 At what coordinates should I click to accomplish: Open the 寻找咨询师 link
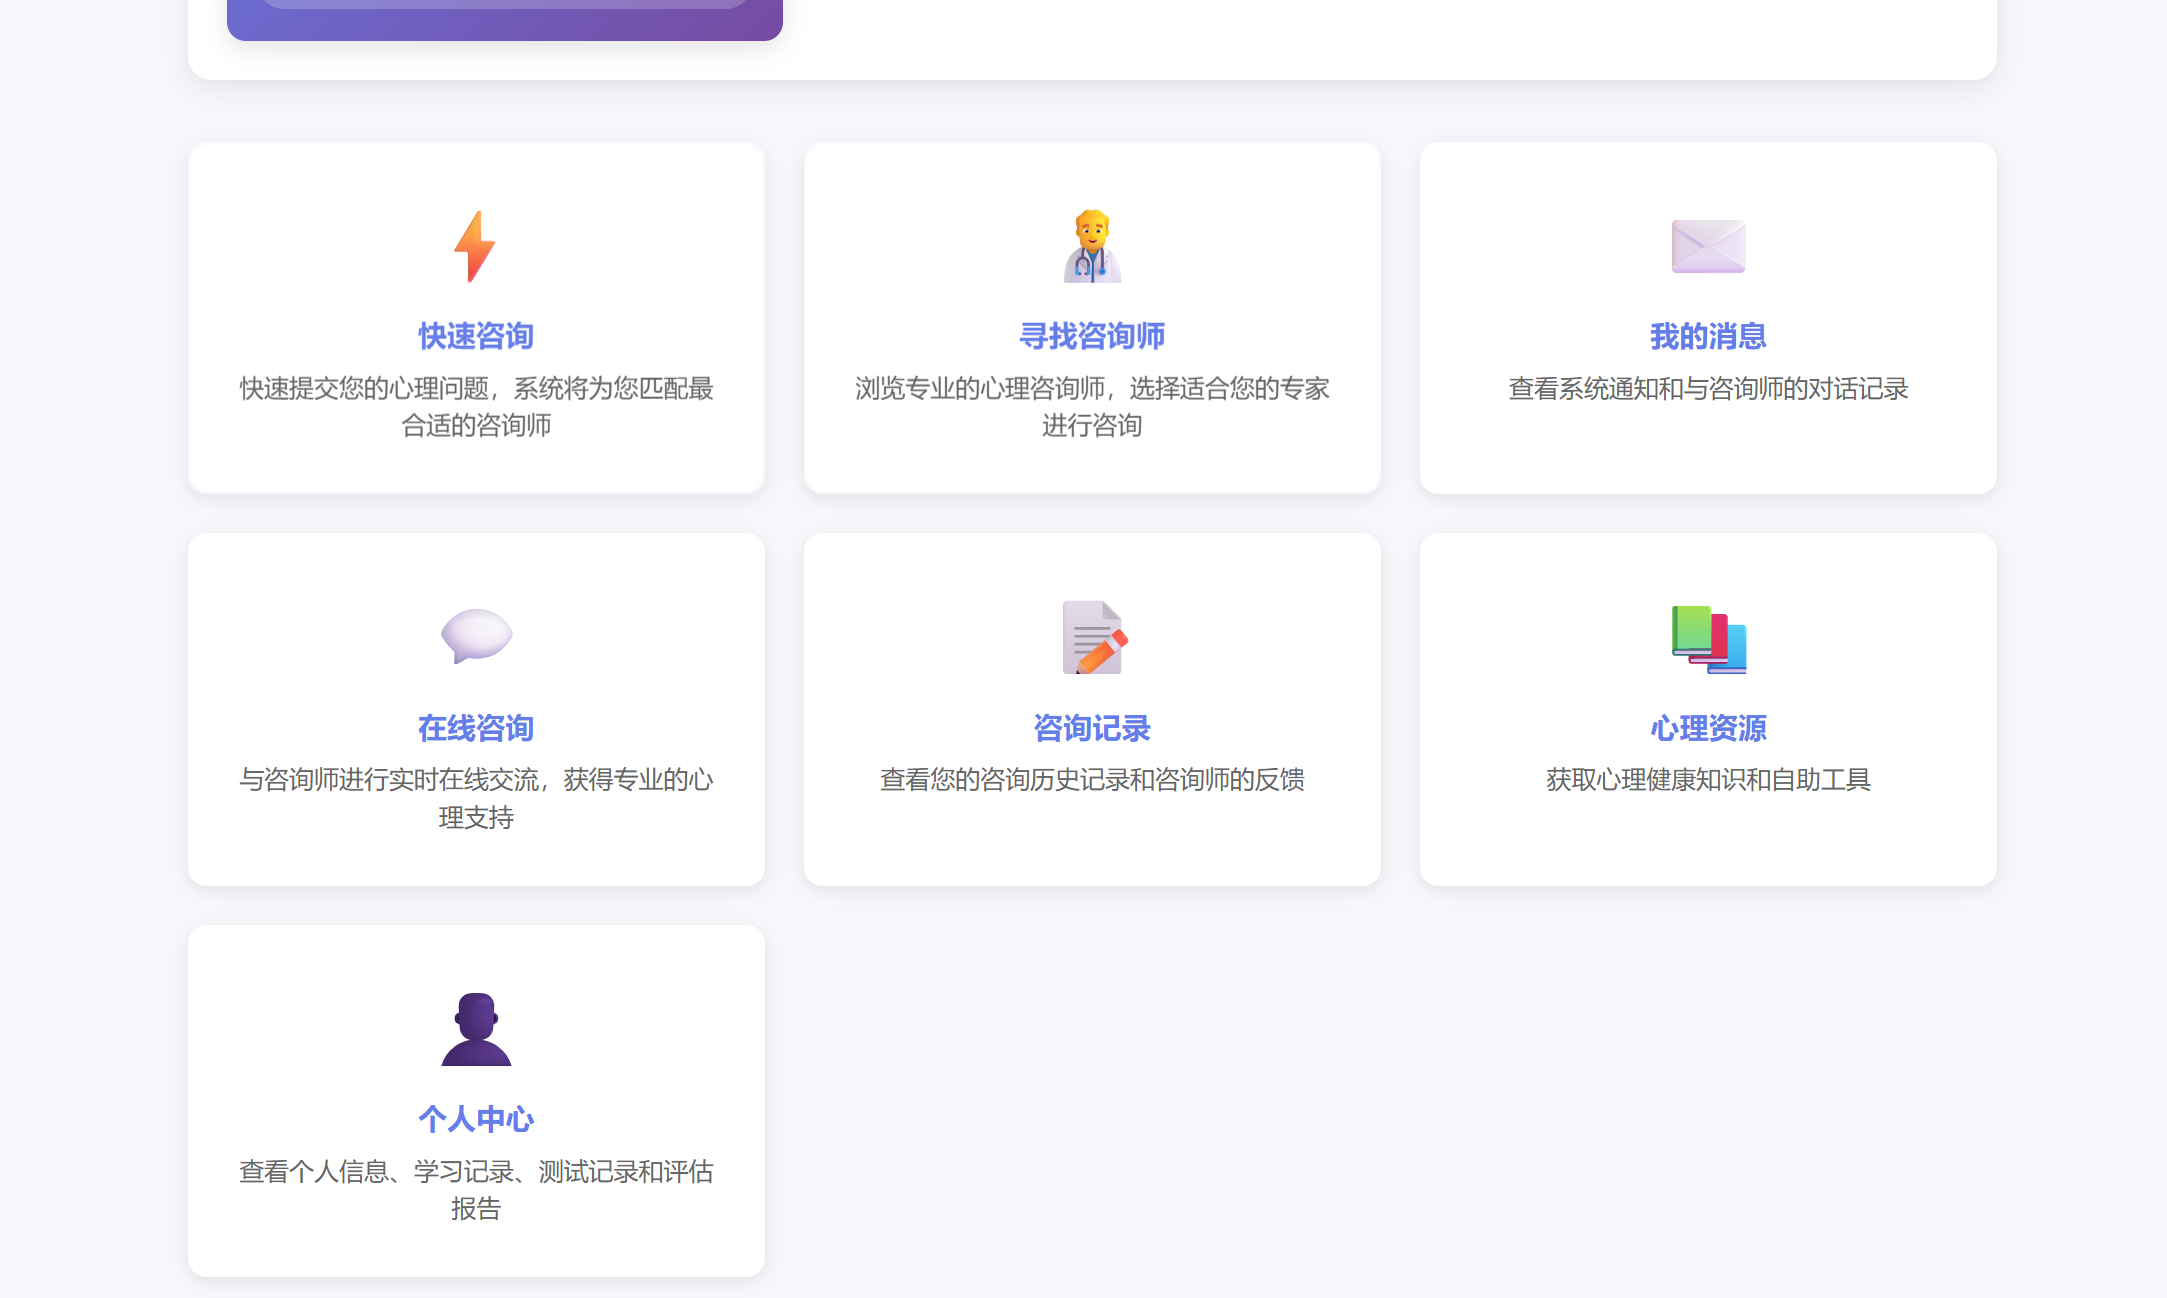click(x=1092, y=336)
